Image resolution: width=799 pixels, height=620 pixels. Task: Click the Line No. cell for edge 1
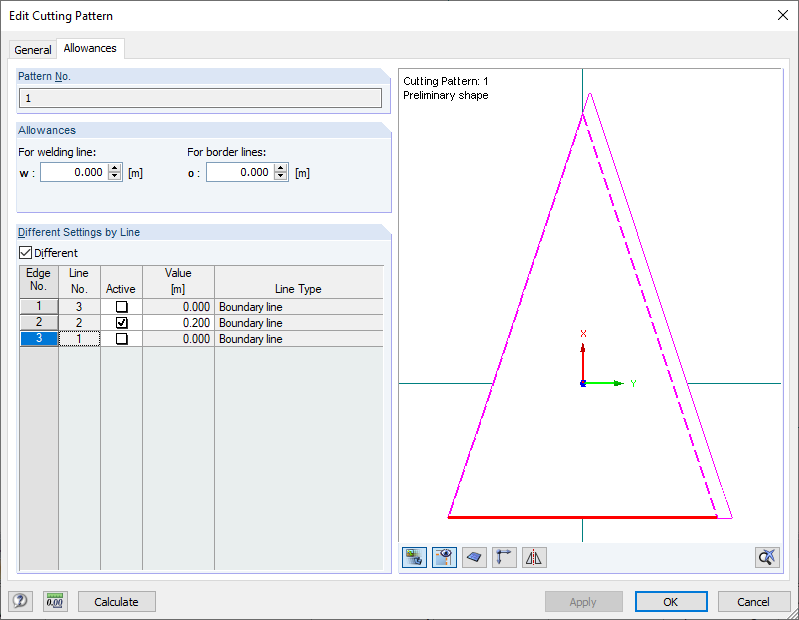[x=79, y=306]
